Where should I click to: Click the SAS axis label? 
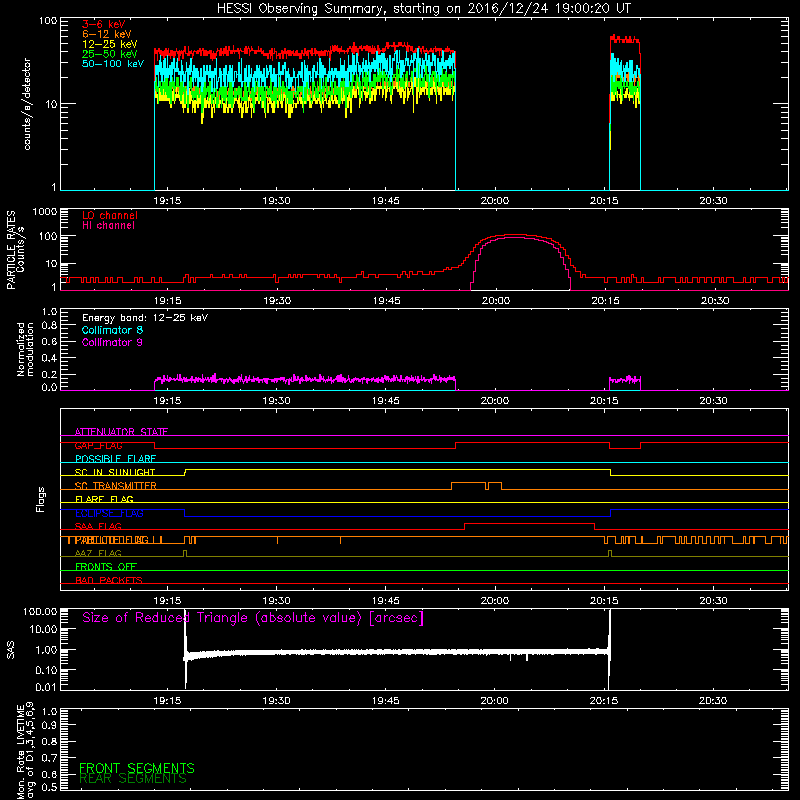(x=11, y=649)
